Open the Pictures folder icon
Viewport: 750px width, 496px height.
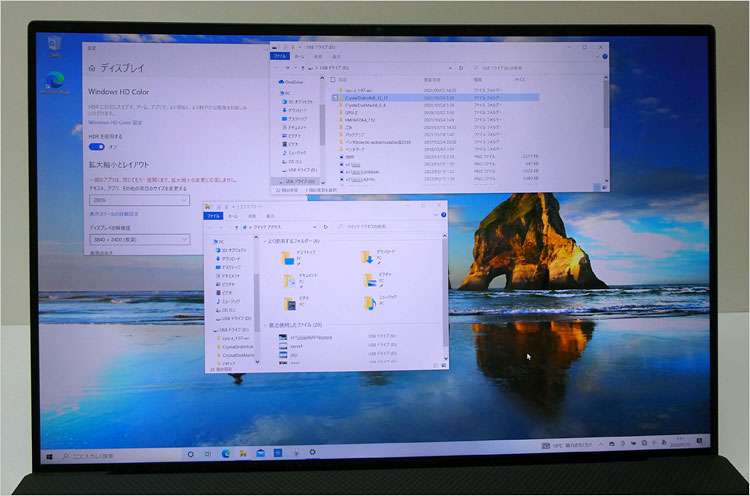tap(369, 281)
